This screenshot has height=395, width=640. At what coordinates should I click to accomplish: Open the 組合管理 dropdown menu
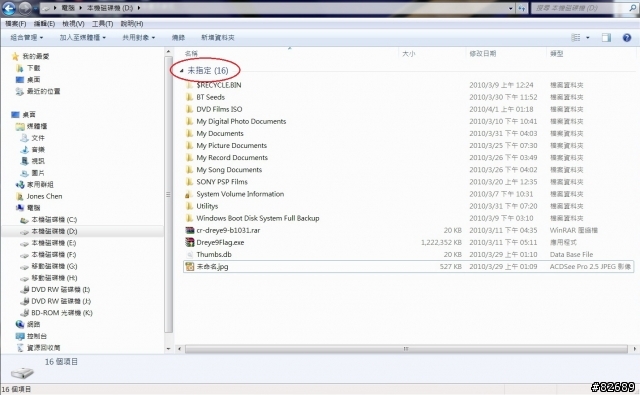[x=27, y=38]
